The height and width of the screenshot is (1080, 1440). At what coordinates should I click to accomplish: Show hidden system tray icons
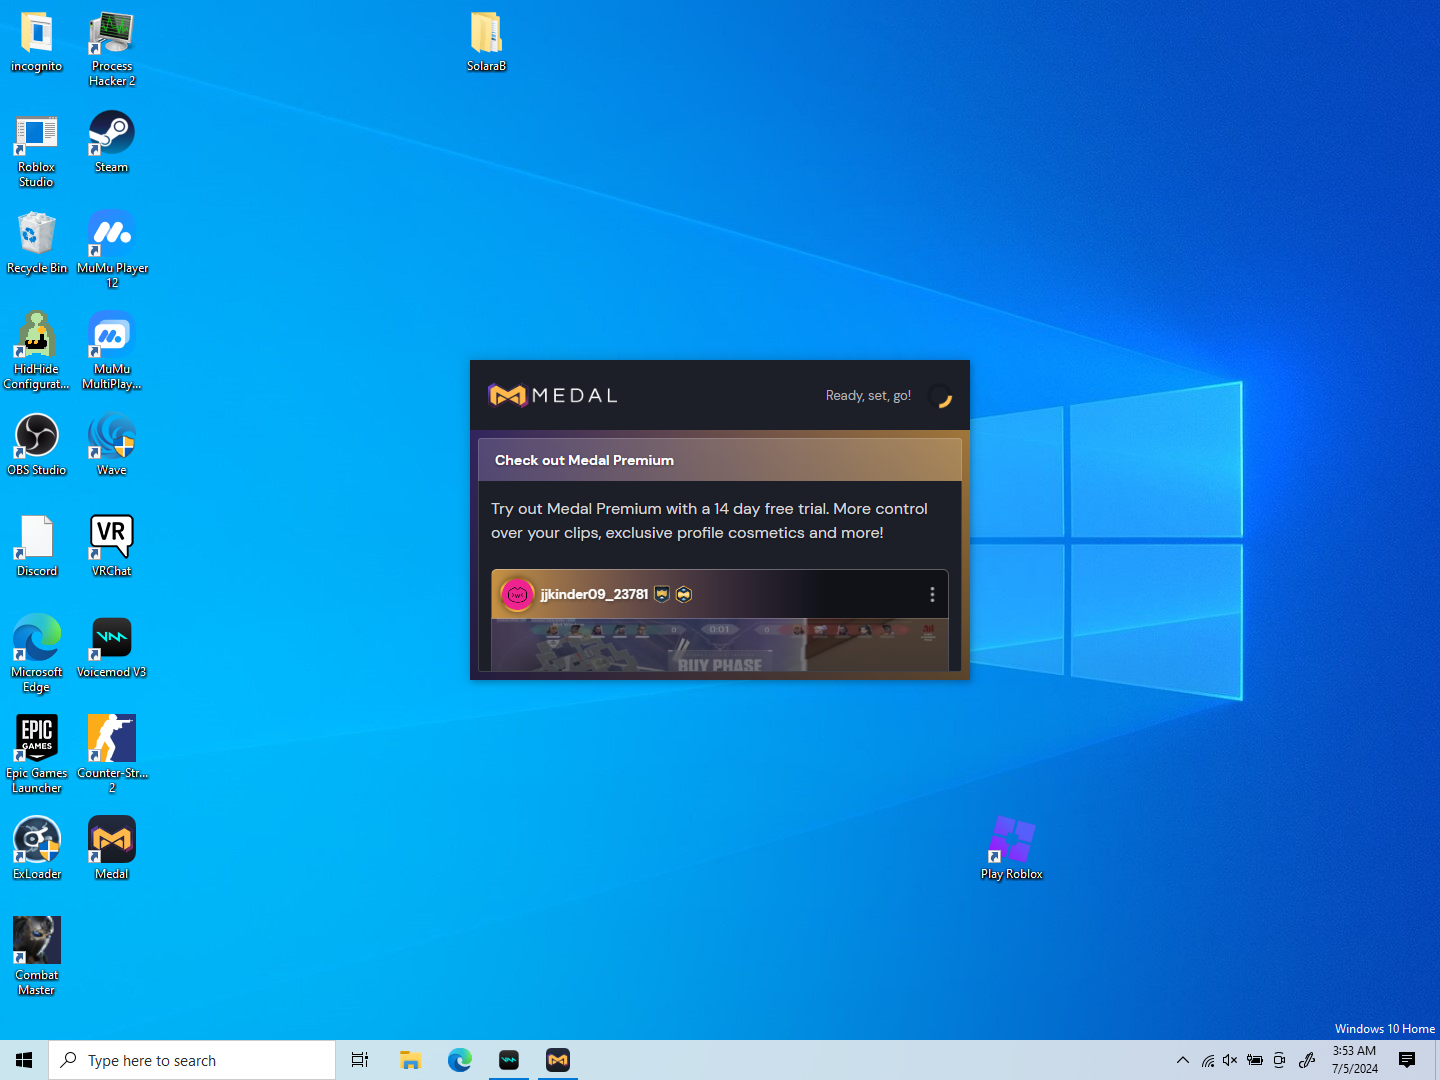click(x=1183, y=1060)
